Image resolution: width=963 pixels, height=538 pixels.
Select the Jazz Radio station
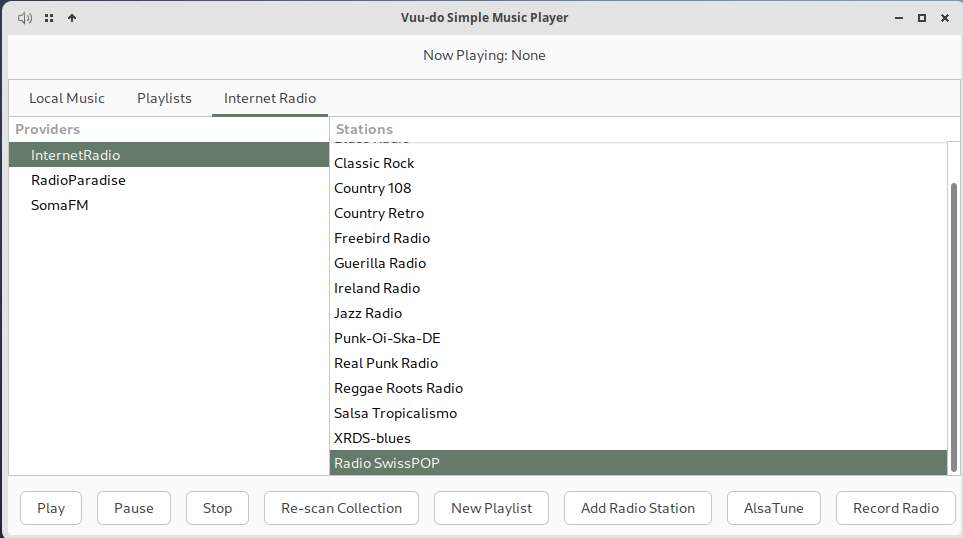coord(368,313)
